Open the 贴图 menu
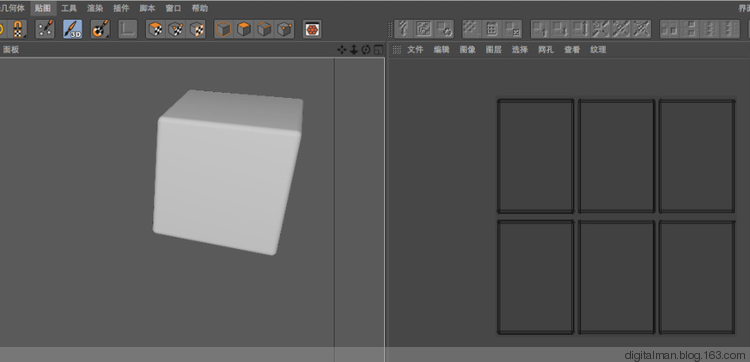 (43, 8)
